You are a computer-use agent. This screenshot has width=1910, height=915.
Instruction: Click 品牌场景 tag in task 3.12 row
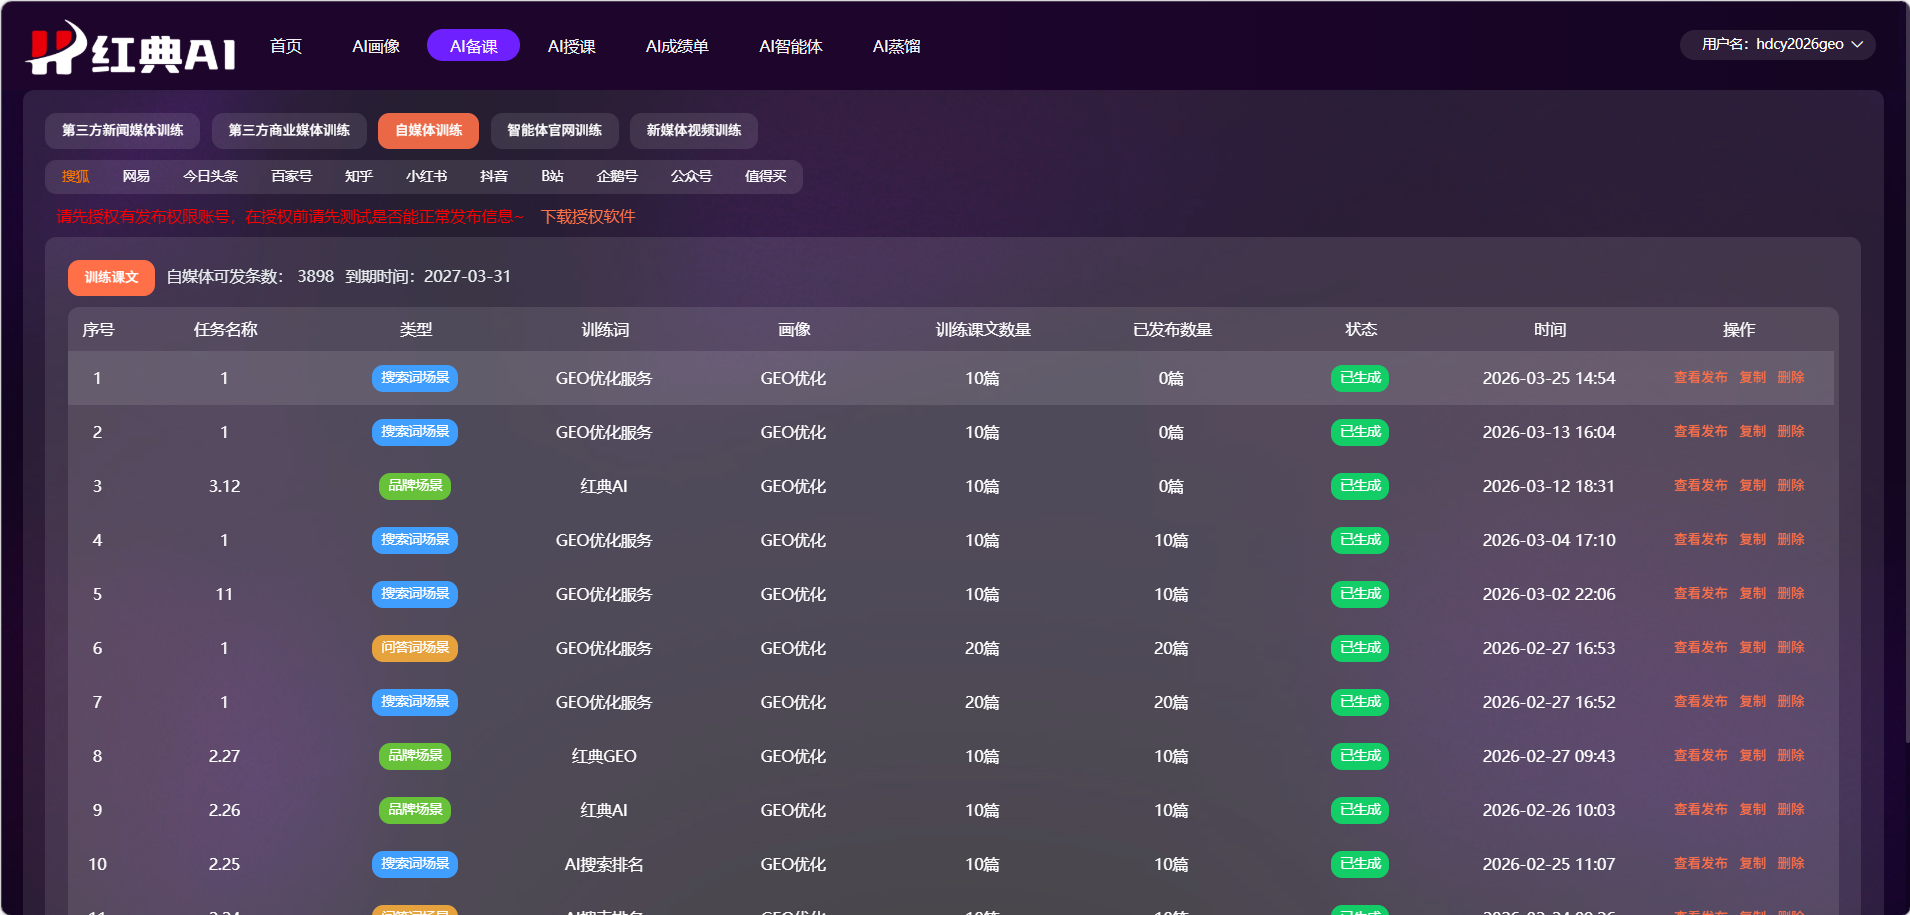[x=415, y=486]
